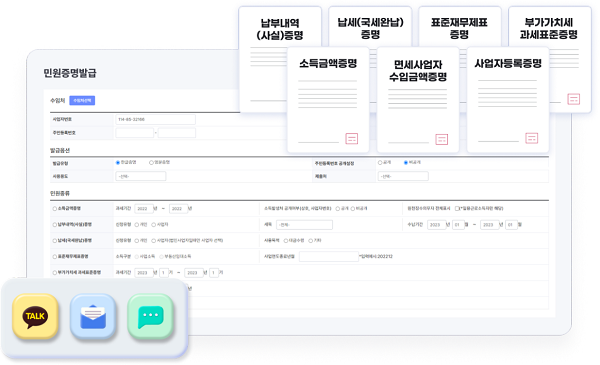Check the 원천징수의무자 전체표시 checkbox
The width and height of the screenshot is (600, 365).
pos(457,209)
